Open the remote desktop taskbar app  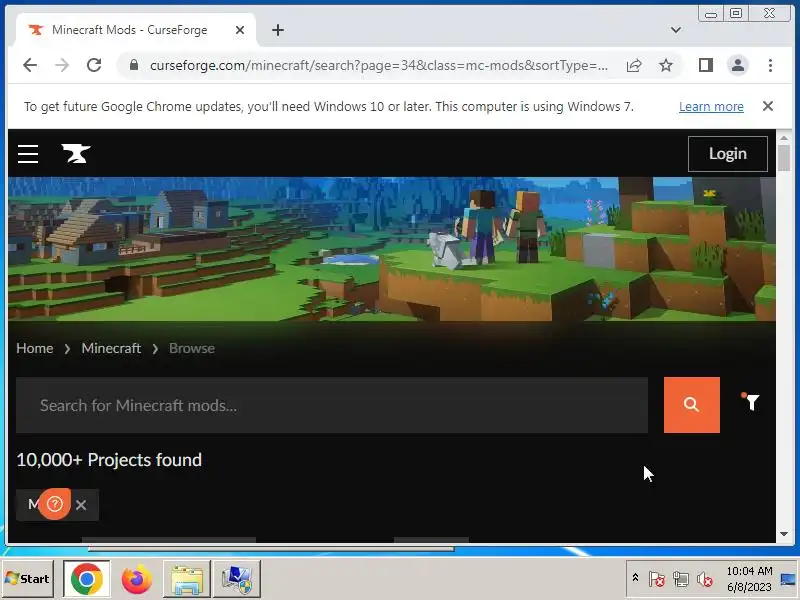click(x=237, y=579)
